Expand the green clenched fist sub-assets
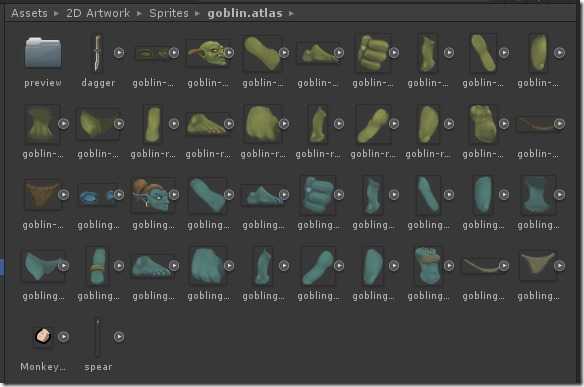Screen dimensions: 584x387 [394, 53]
